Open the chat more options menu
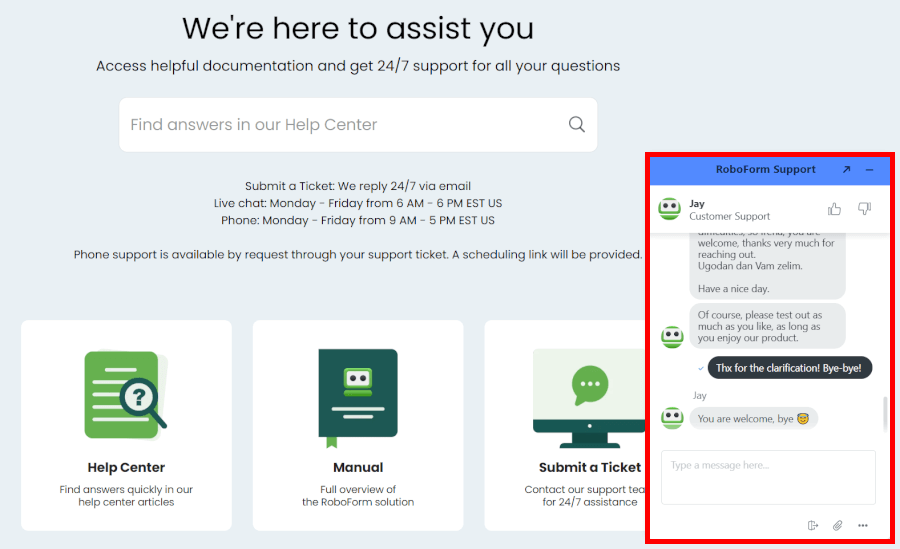The height and width of the screenshot is (549, 900). coord(863,525)
